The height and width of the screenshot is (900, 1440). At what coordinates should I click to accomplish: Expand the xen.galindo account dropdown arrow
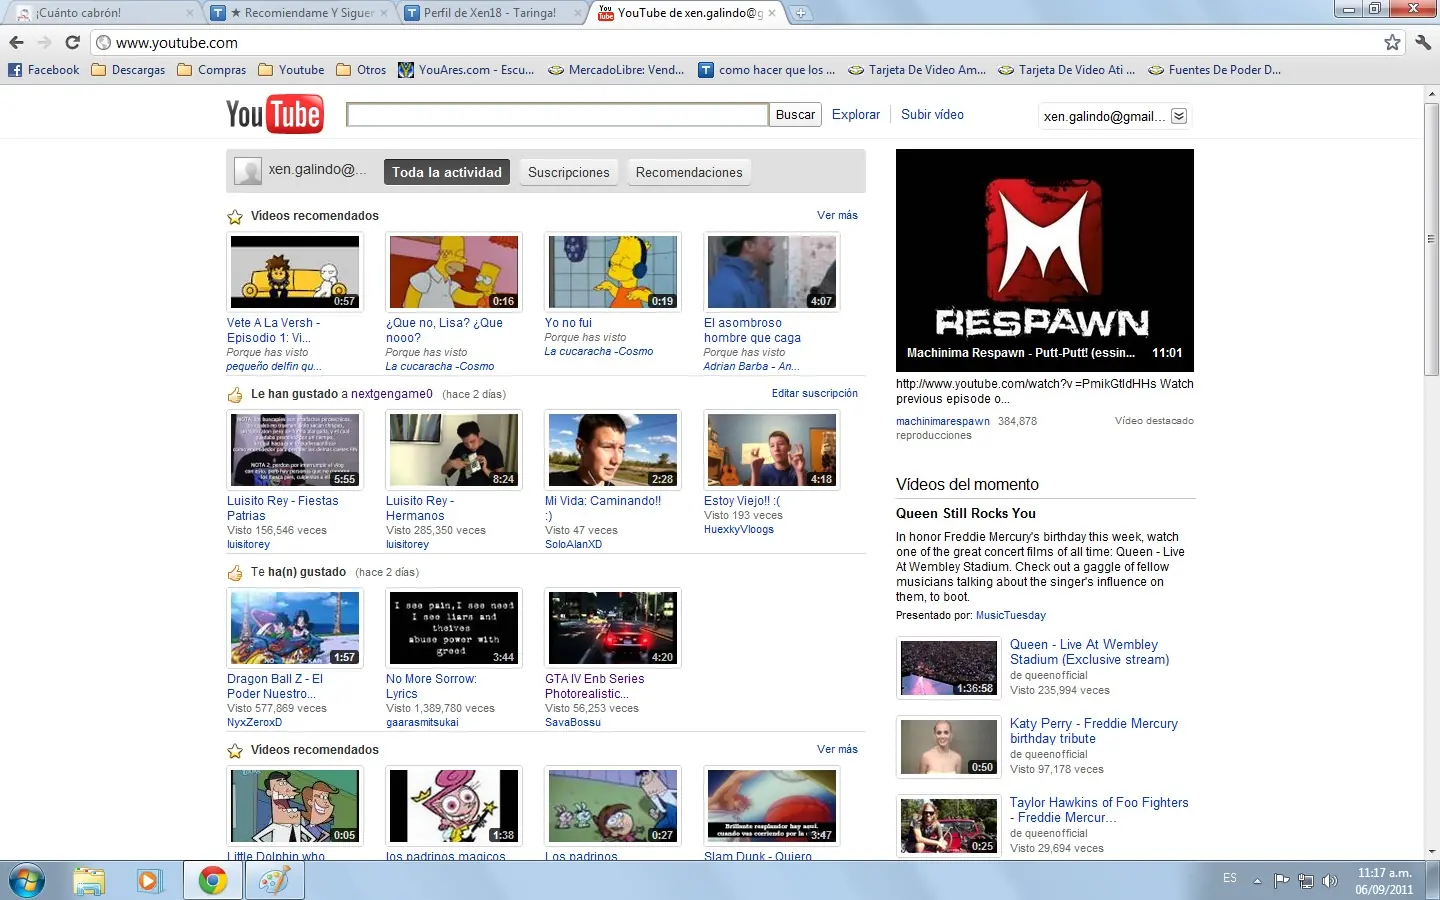tap(1179, 116)
